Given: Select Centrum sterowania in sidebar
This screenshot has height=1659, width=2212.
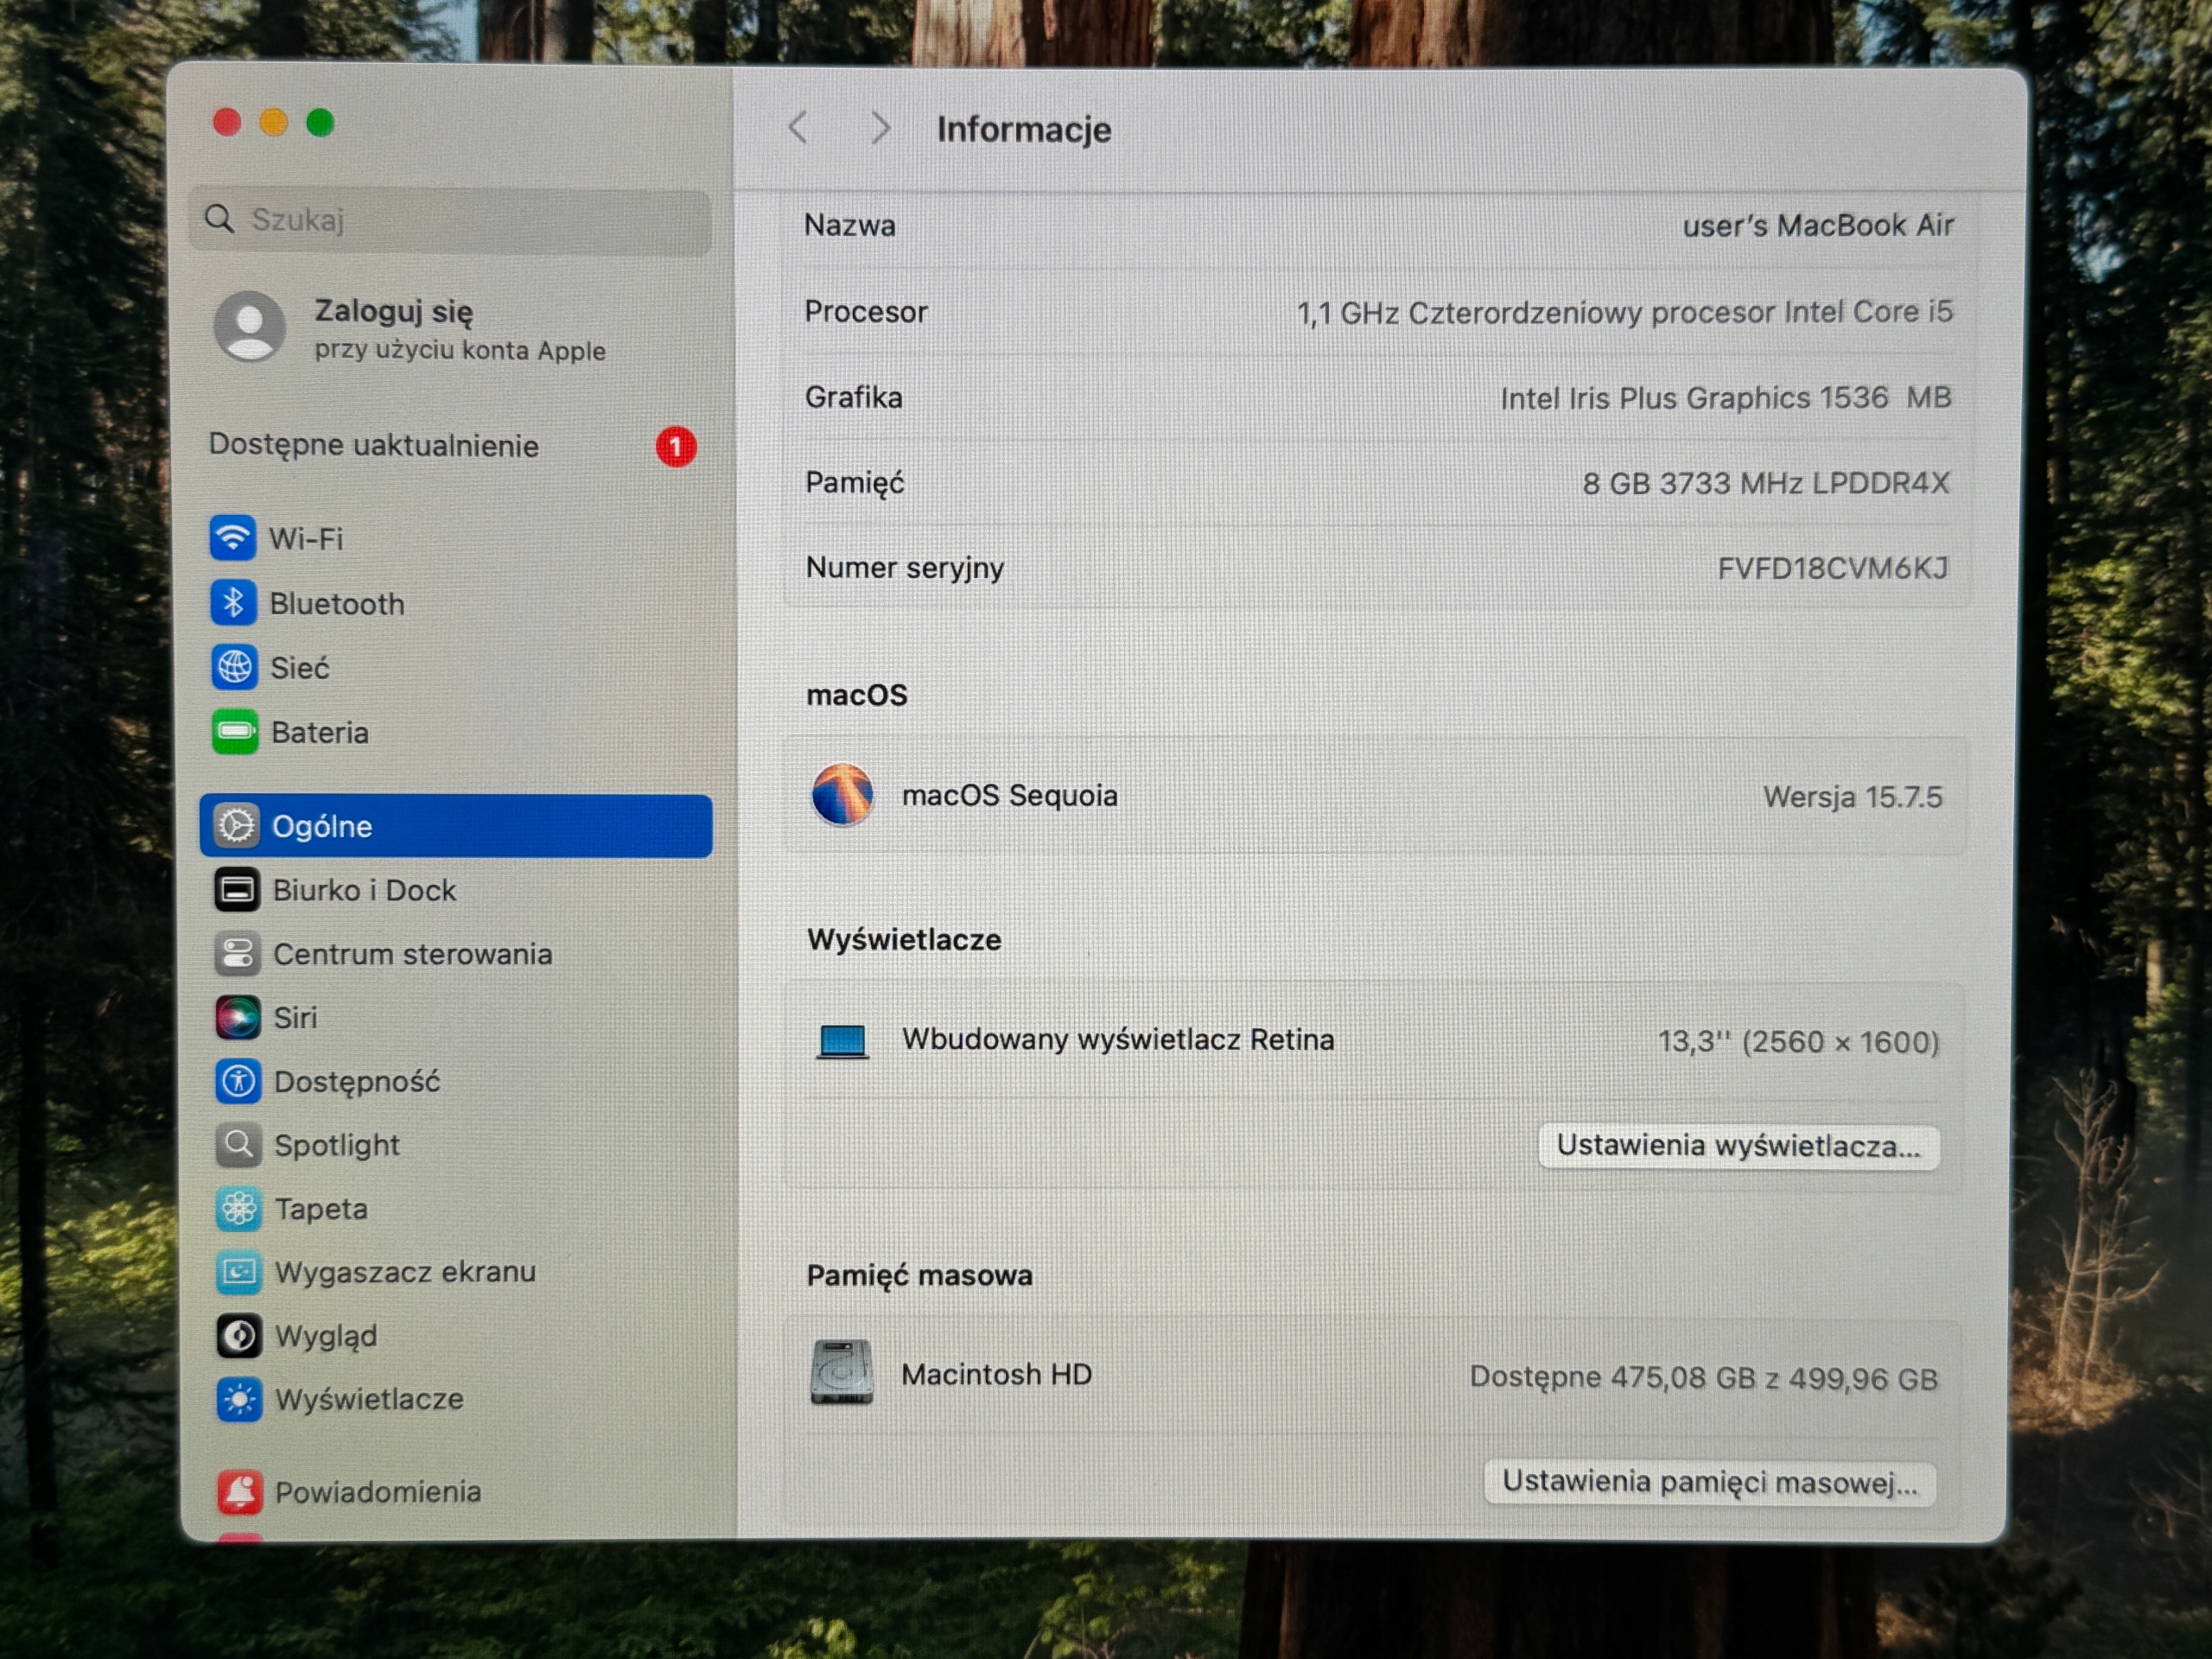Looking at the screenshot, I should tap(456, 954).
